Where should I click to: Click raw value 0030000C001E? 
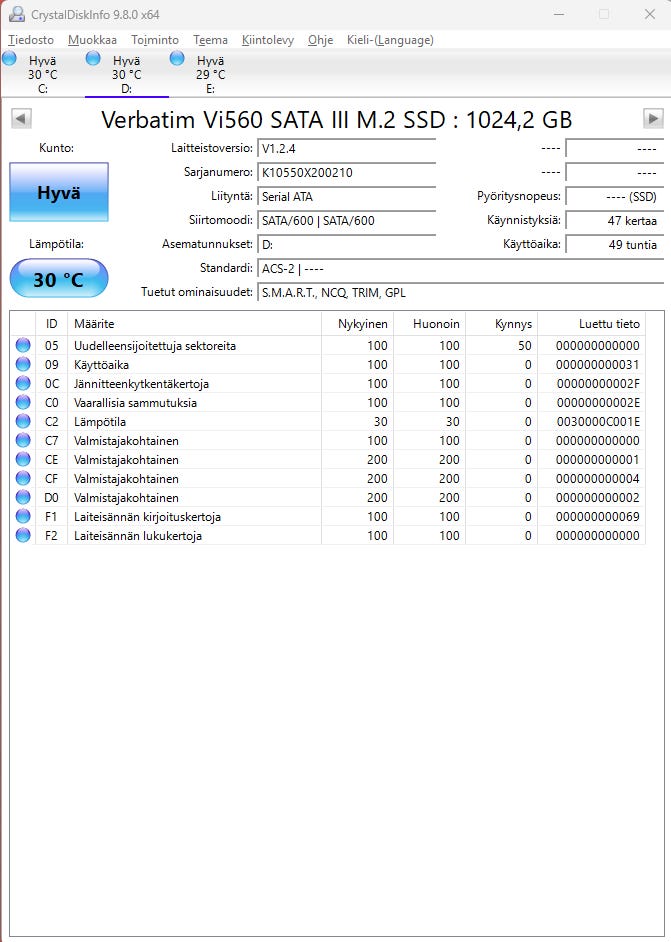598,422
